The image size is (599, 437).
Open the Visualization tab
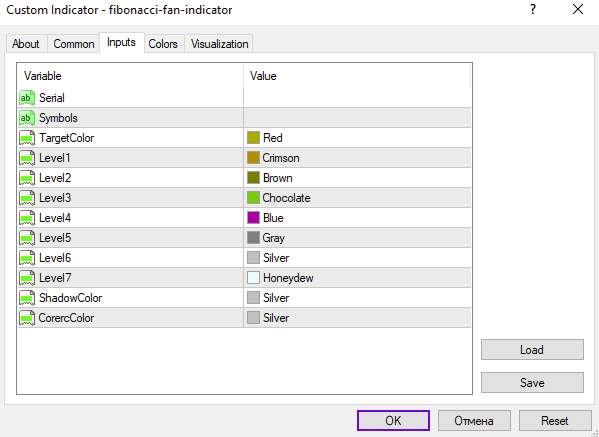pyautogui.click(x=220, y=44)
